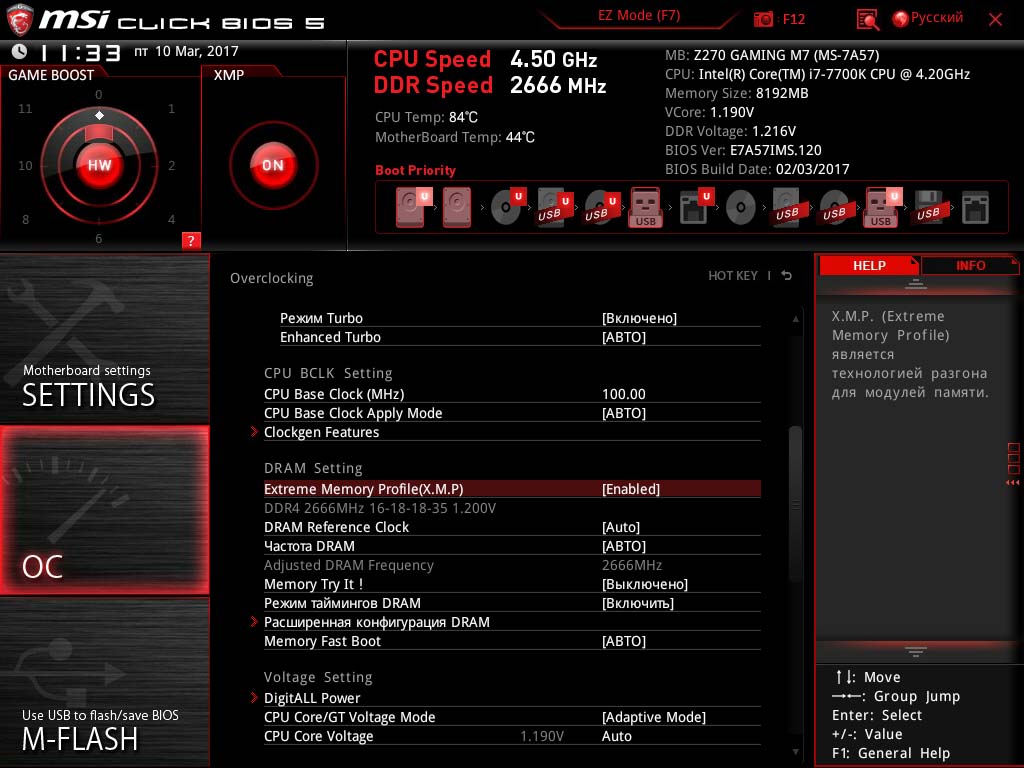The width and height of the screenshot is (1024, 768).
Task: Toggle the GAME BOOST HW knob
Action: [x=99, y=165]
